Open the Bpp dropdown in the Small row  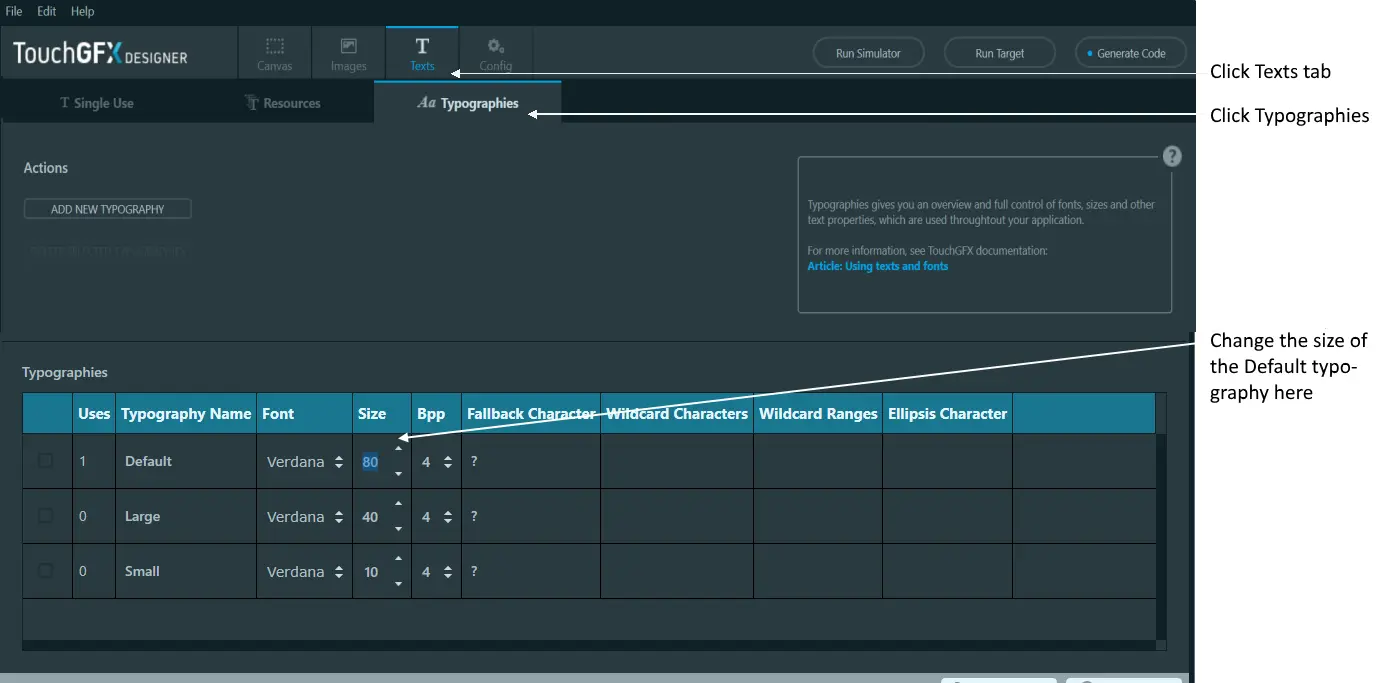coord(437,572)
